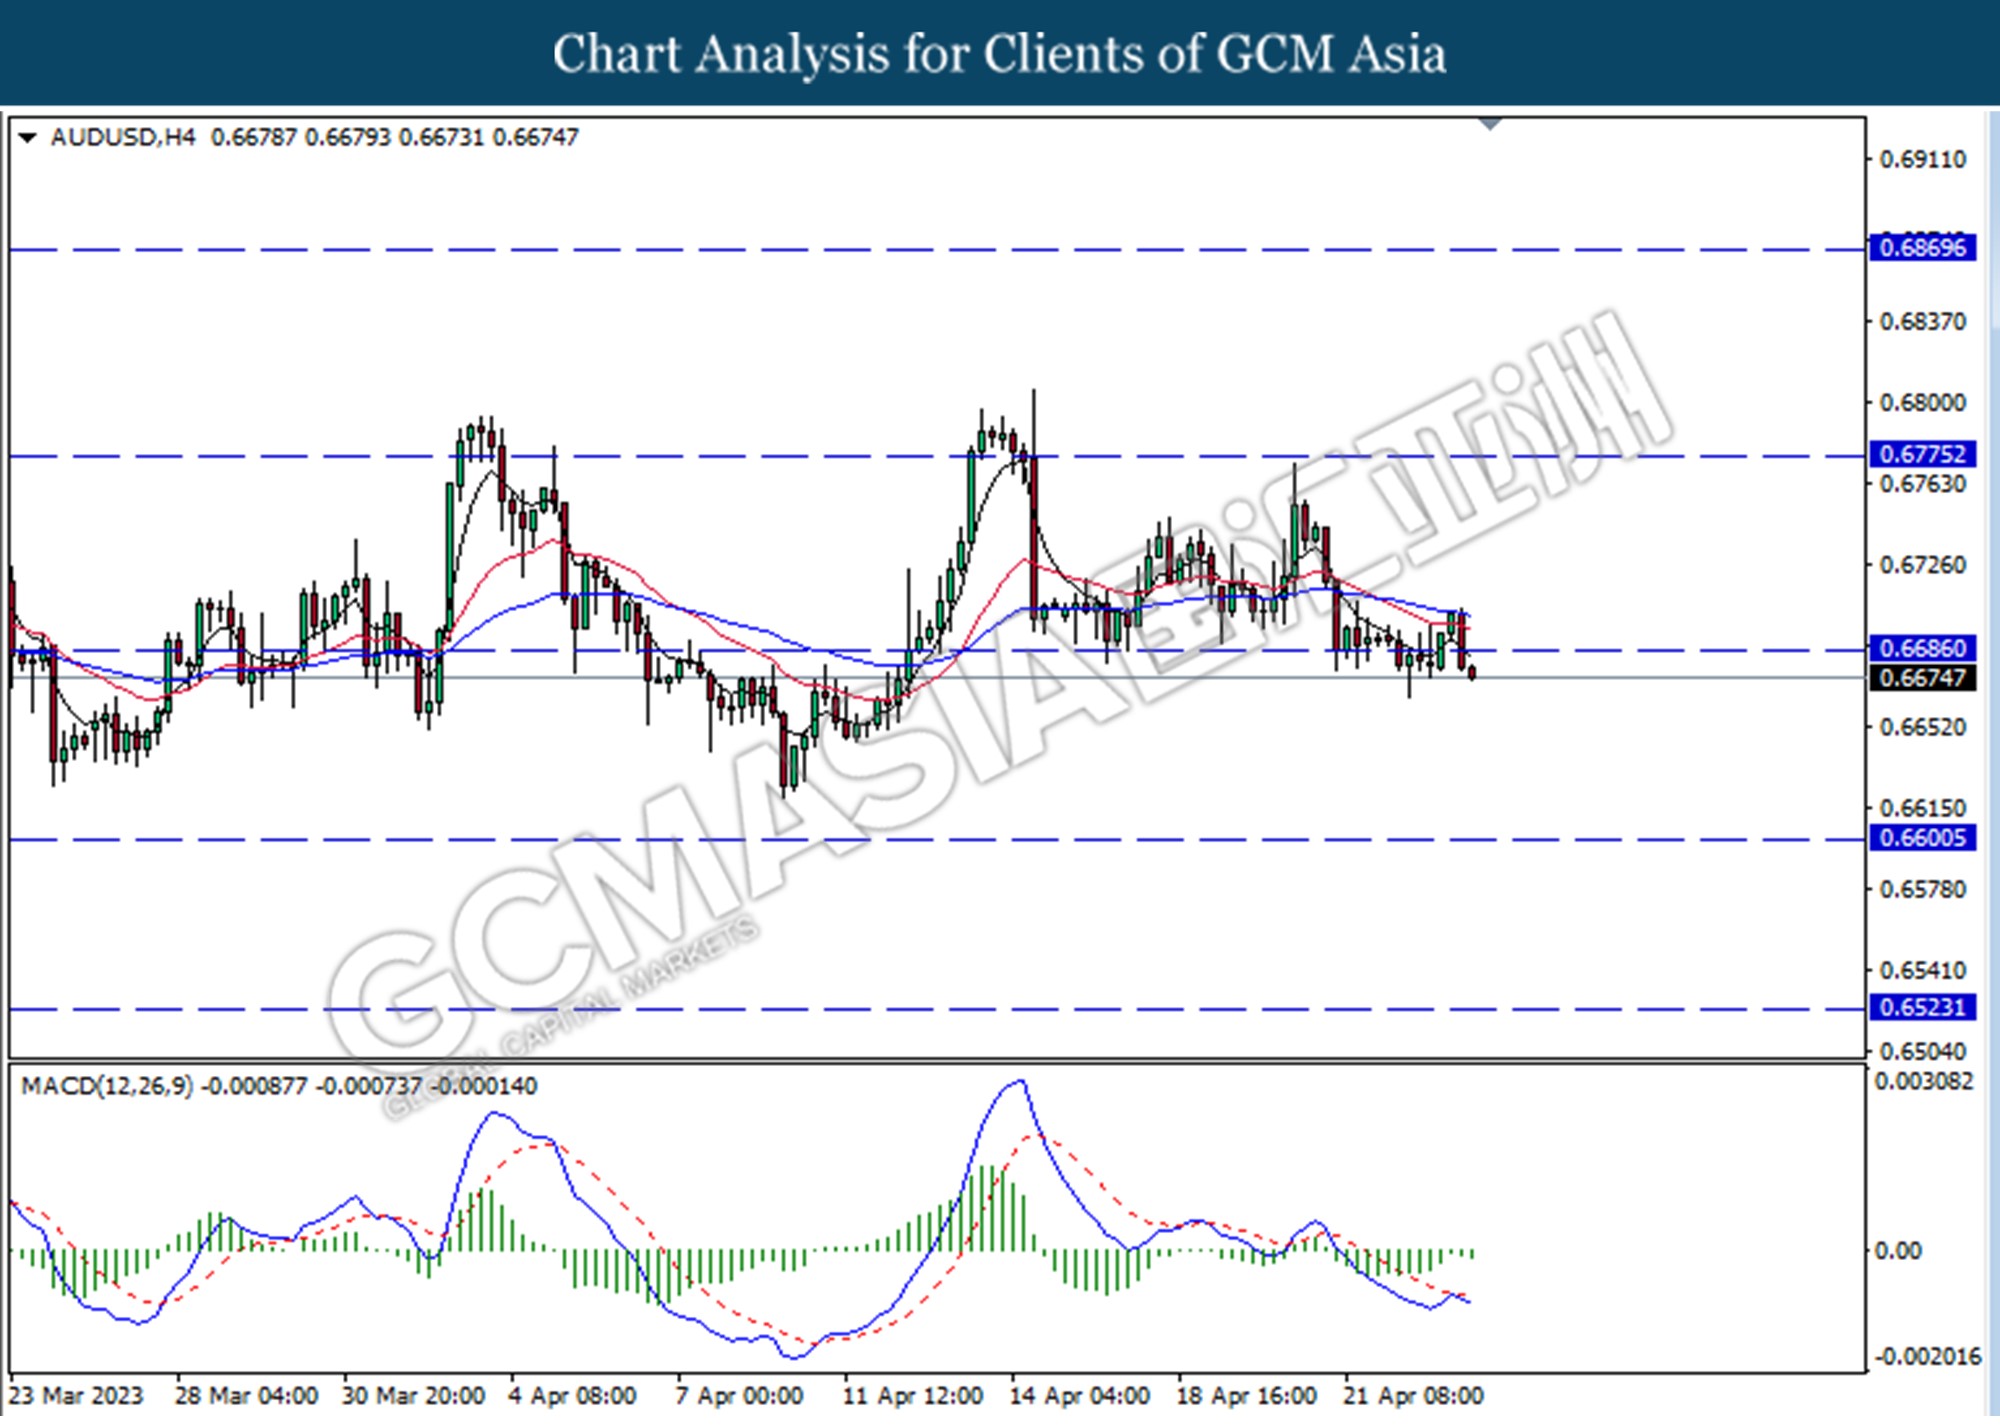Image resolution: width=2000 pixels, height=1428 pixels.
Task: Click the 14 Apr 04:00 time label
Action: click(1079, 1395)
